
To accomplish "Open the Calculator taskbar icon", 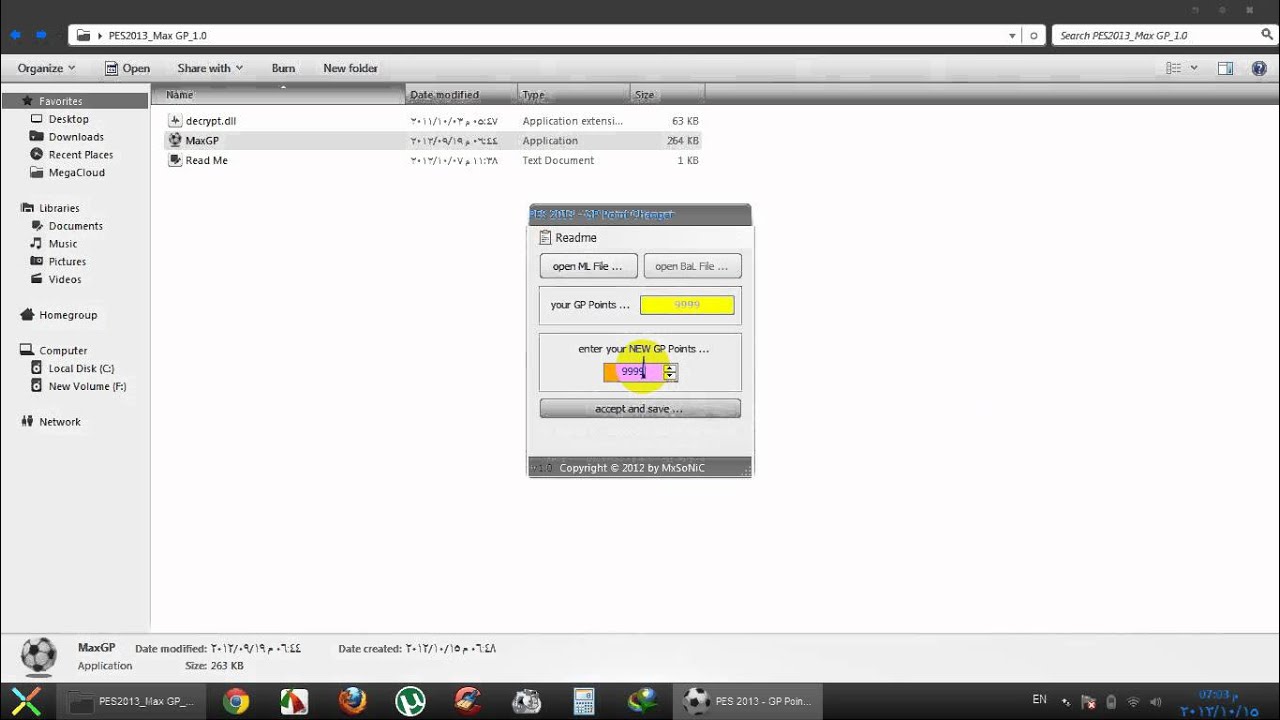I will pyautogui.click(x=584, y=701).
